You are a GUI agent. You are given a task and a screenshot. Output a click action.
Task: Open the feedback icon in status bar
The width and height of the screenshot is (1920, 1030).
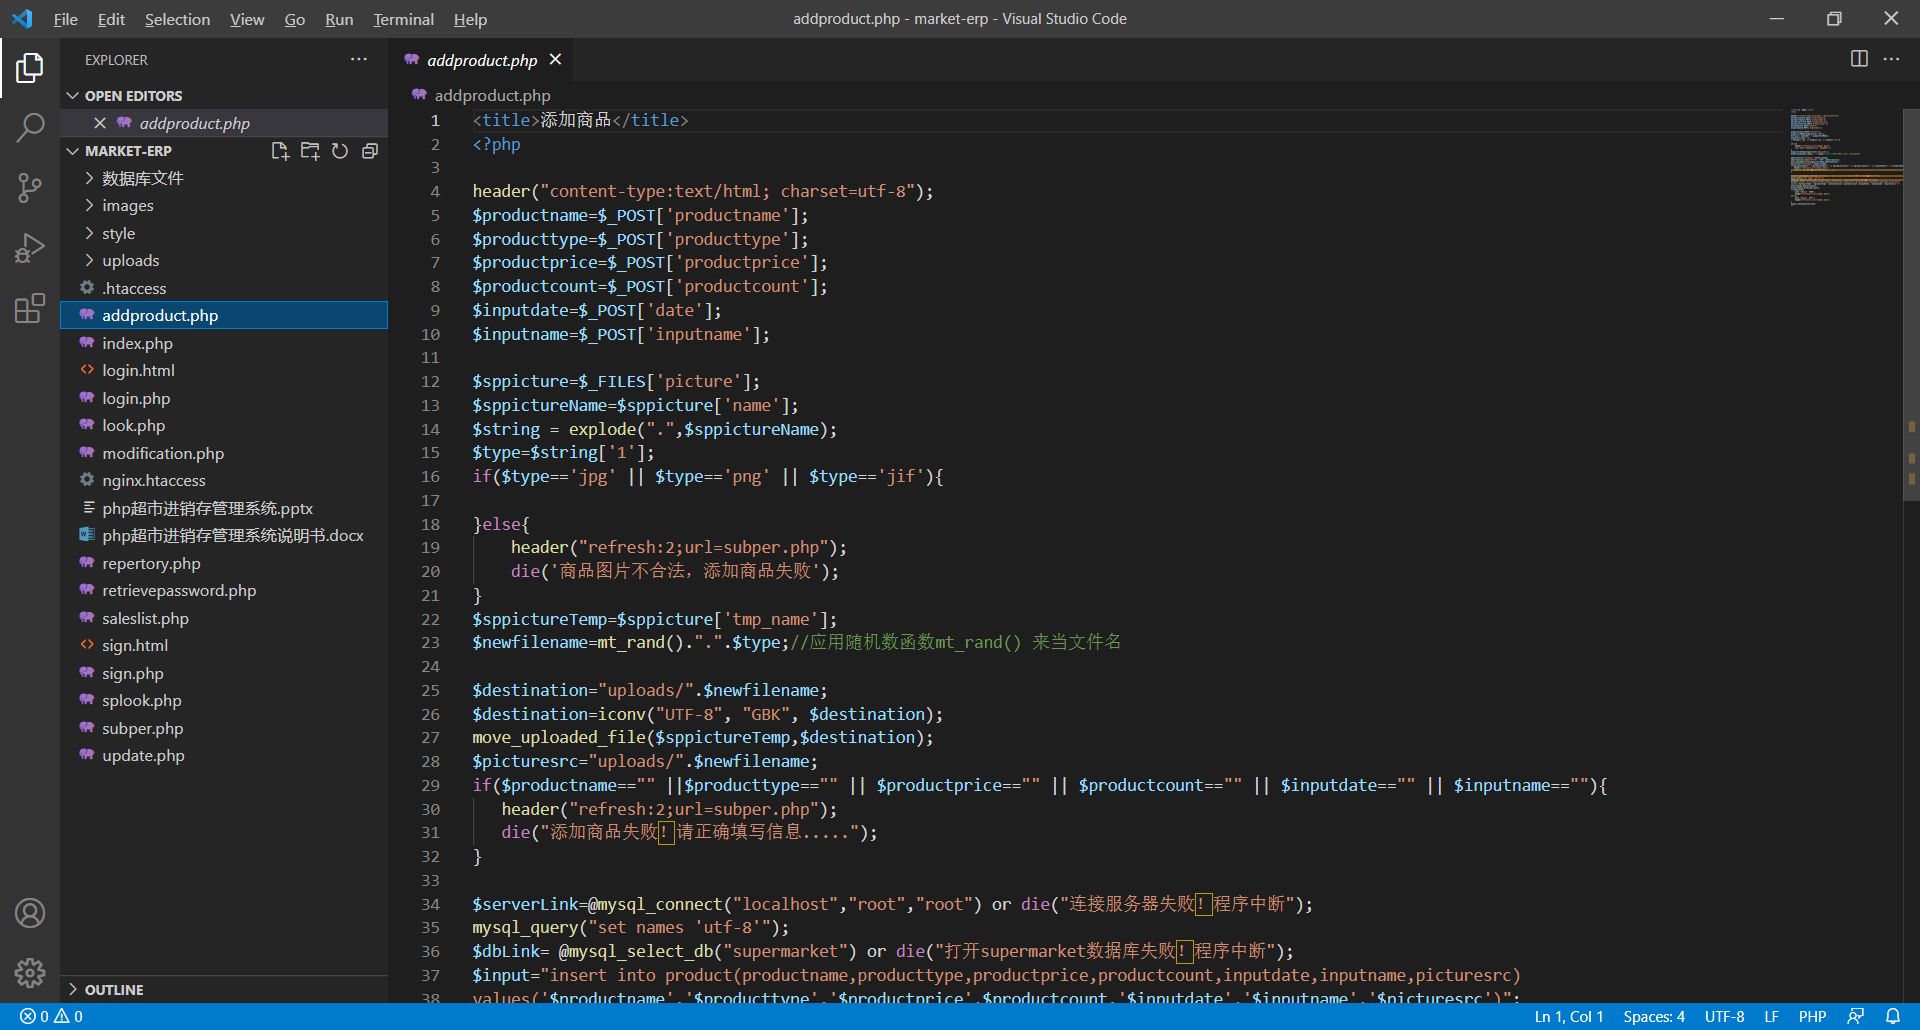click(x=1856, y=1016)
